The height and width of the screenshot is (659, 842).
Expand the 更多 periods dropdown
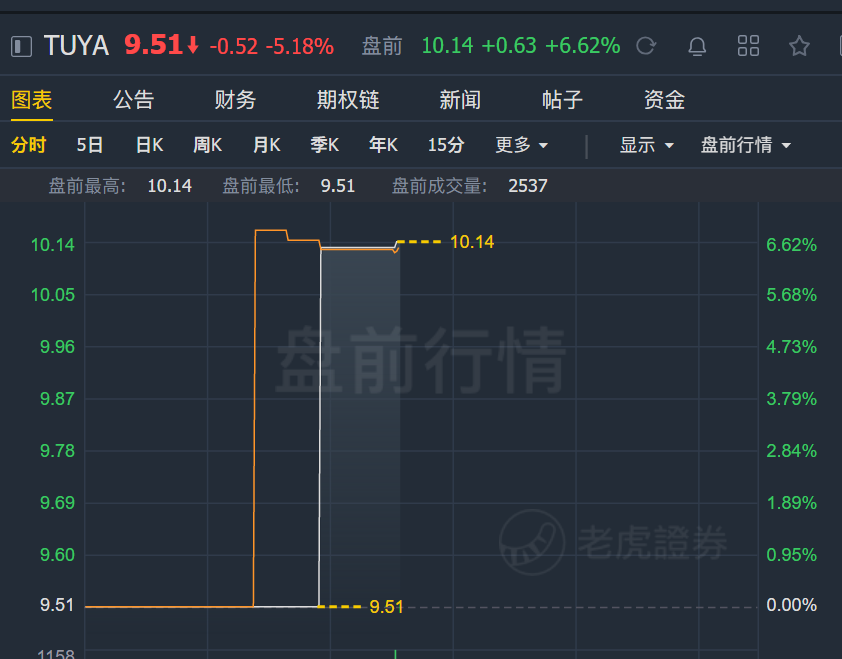click(521, 145)
